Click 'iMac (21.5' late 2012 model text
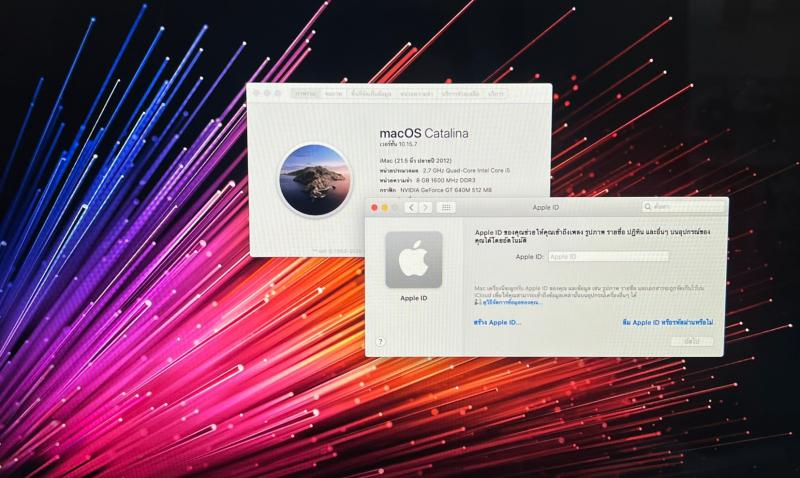The height and width of the screenshot is (478, 800). 415,161
